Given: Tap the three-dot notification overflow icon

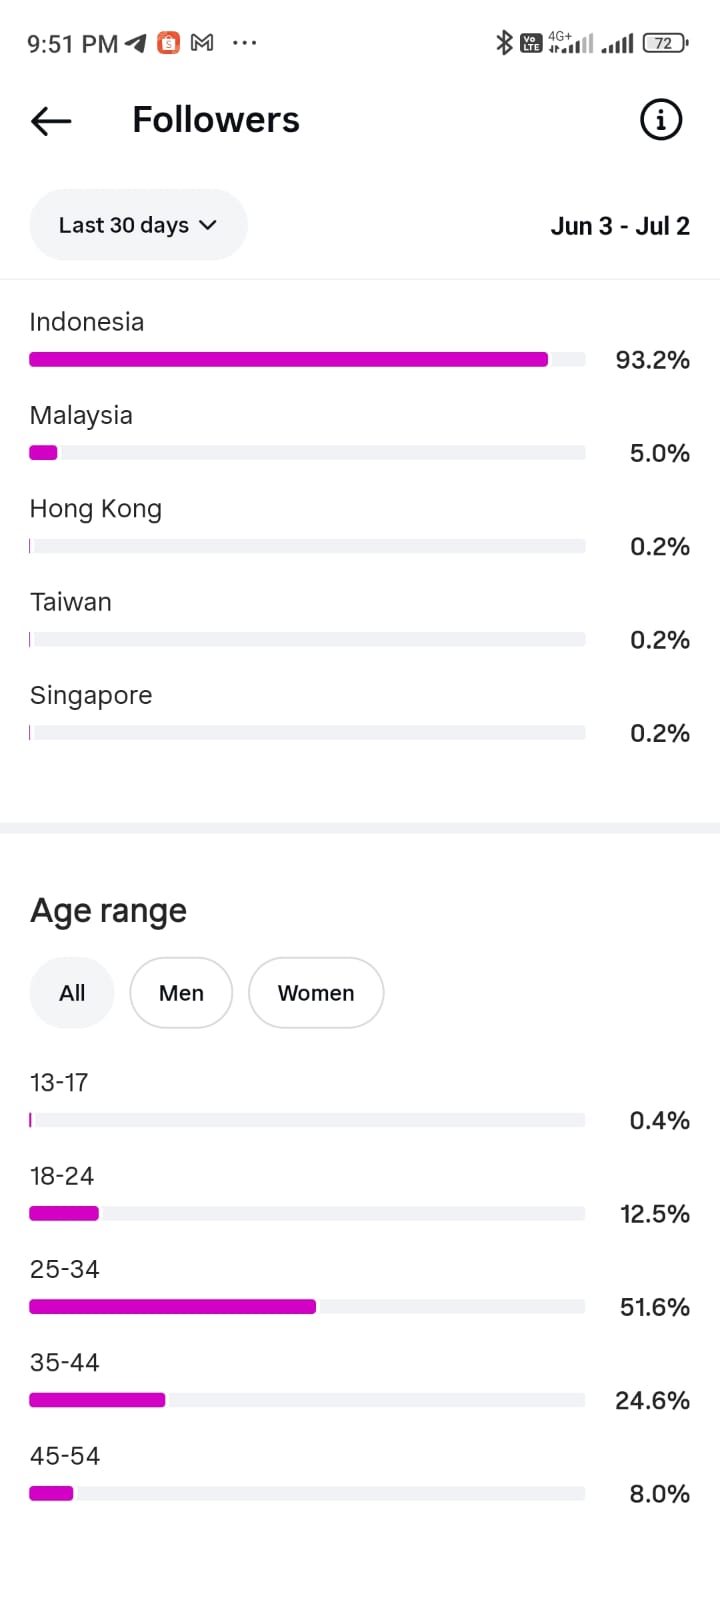Looking at the screenshot, I should (x=244, y=43).
